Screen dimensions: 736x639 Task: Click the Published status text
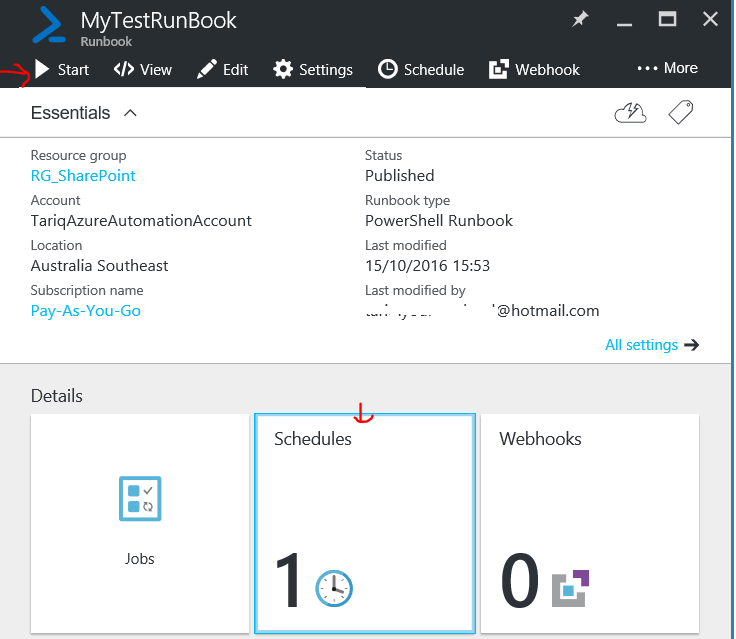399,176
